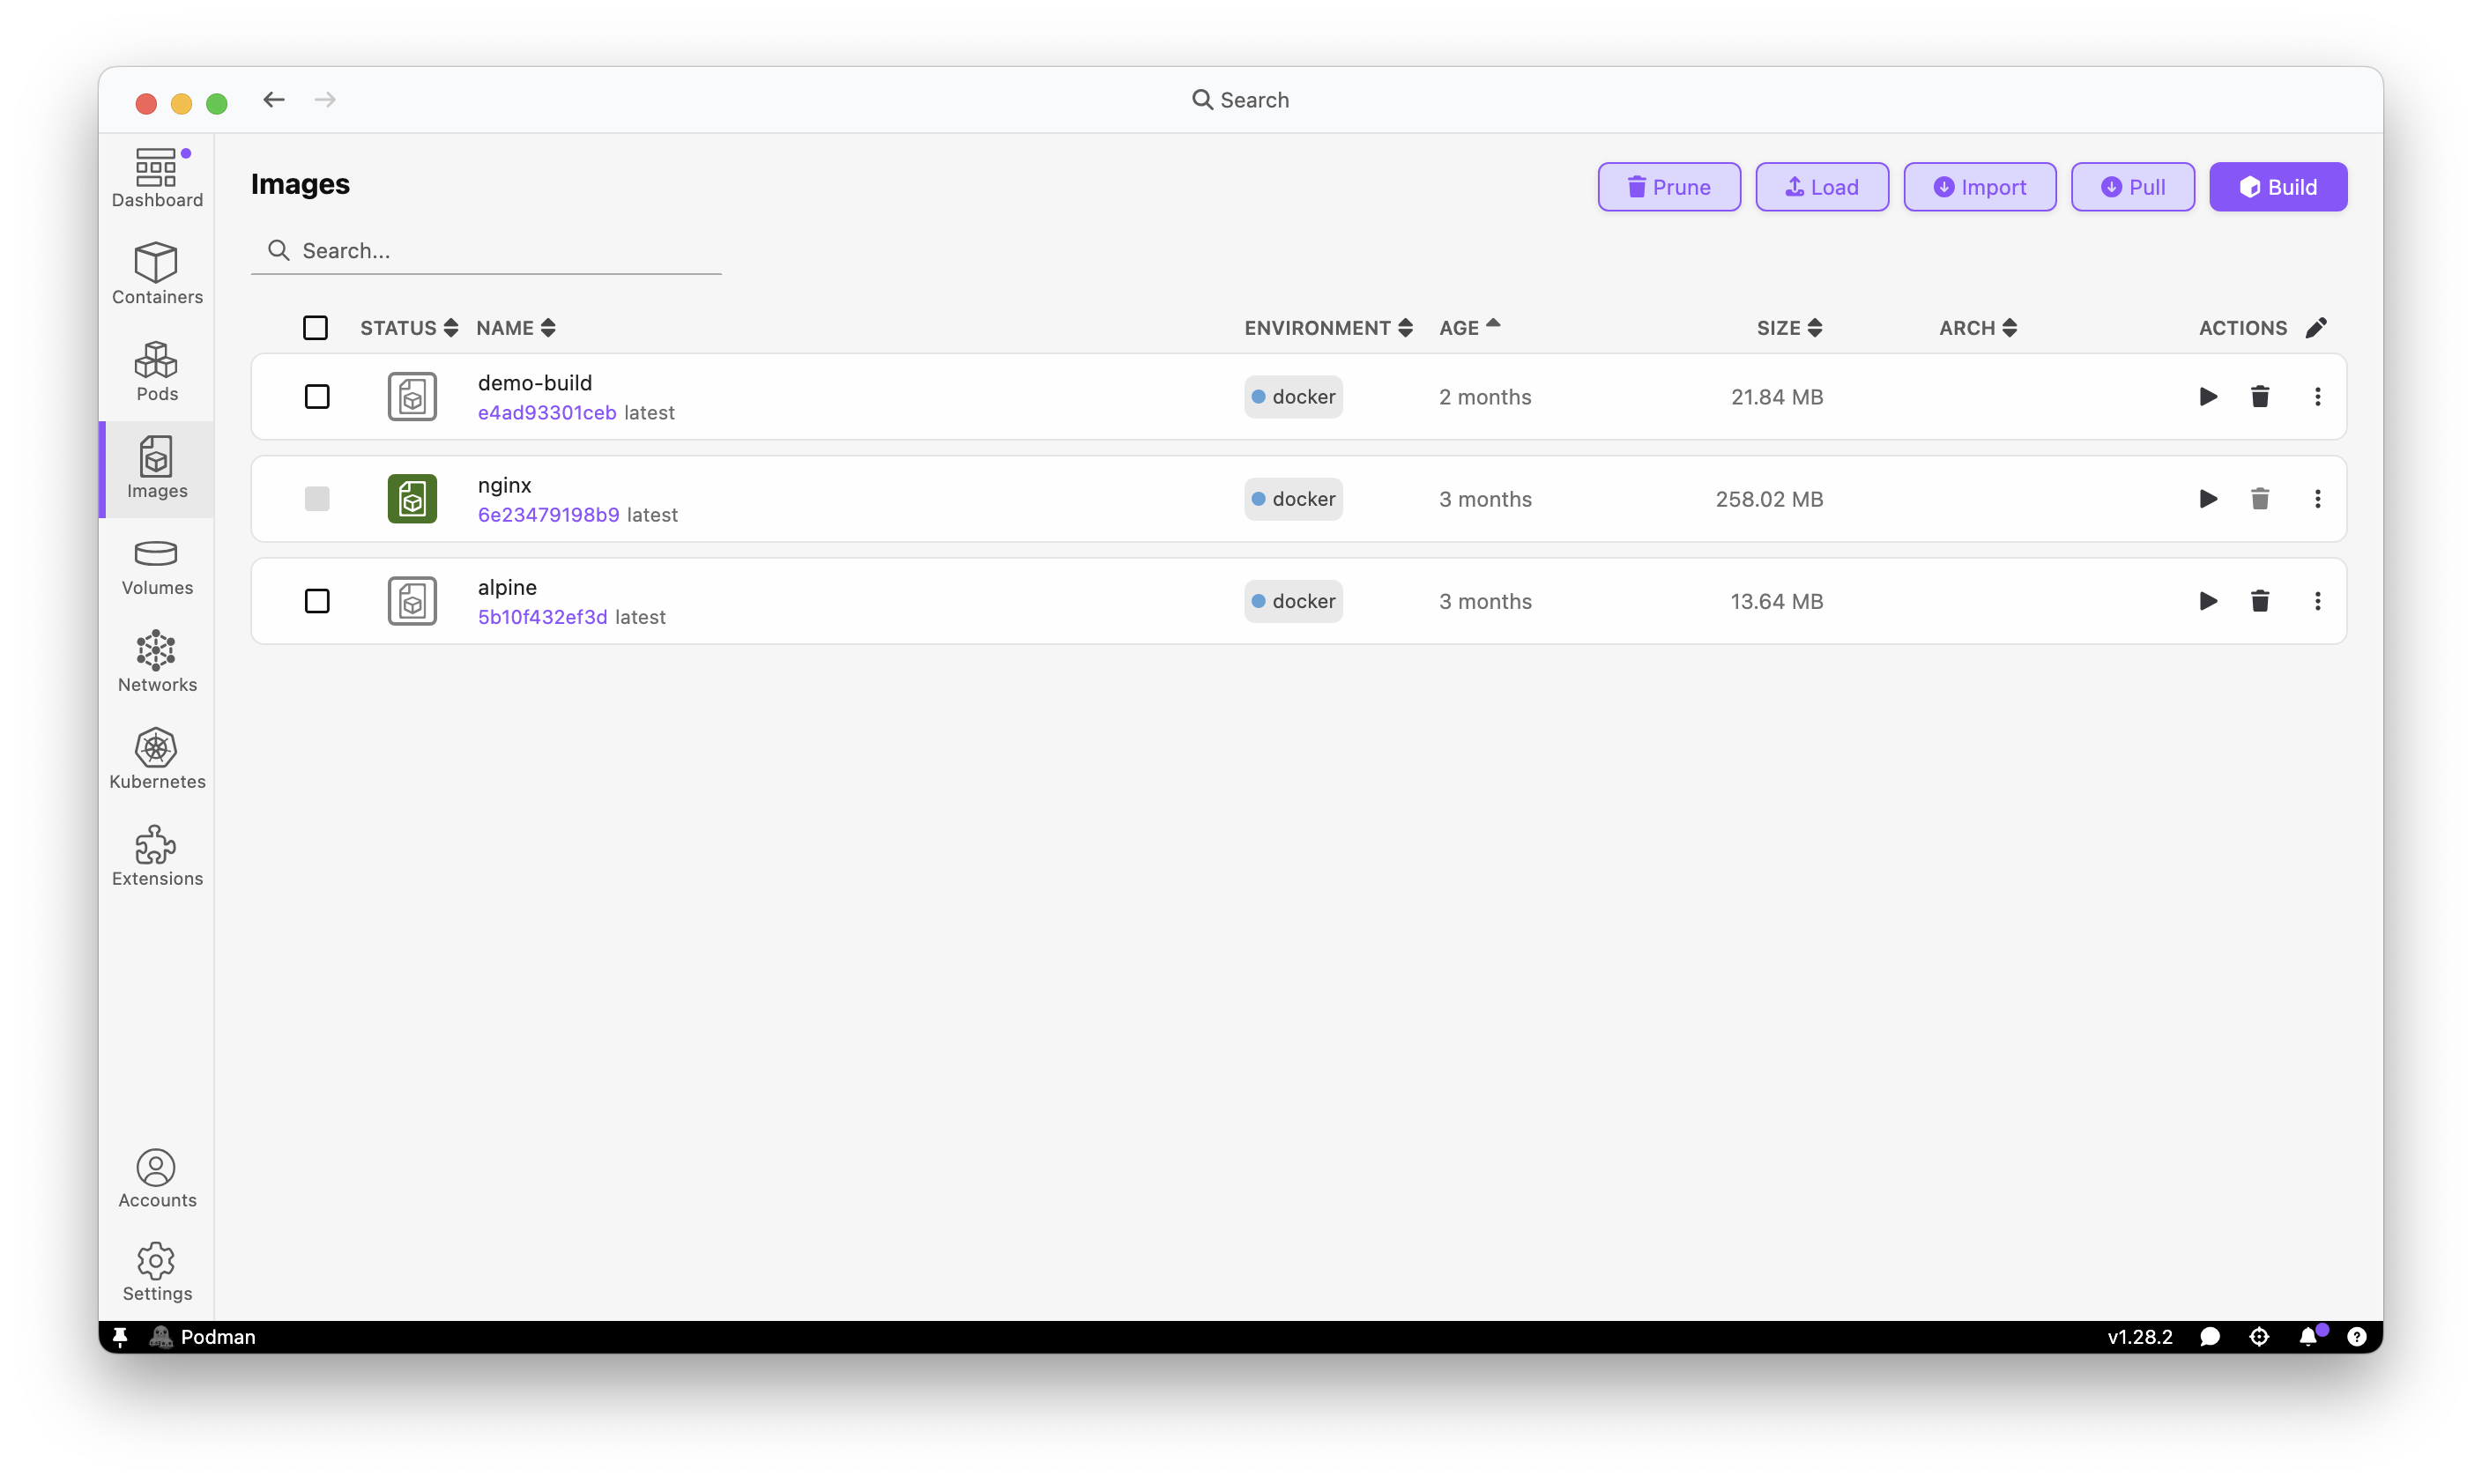Click the Prune button
This screenshot has width=2482, height=1484.
[x=1669, y=187]
